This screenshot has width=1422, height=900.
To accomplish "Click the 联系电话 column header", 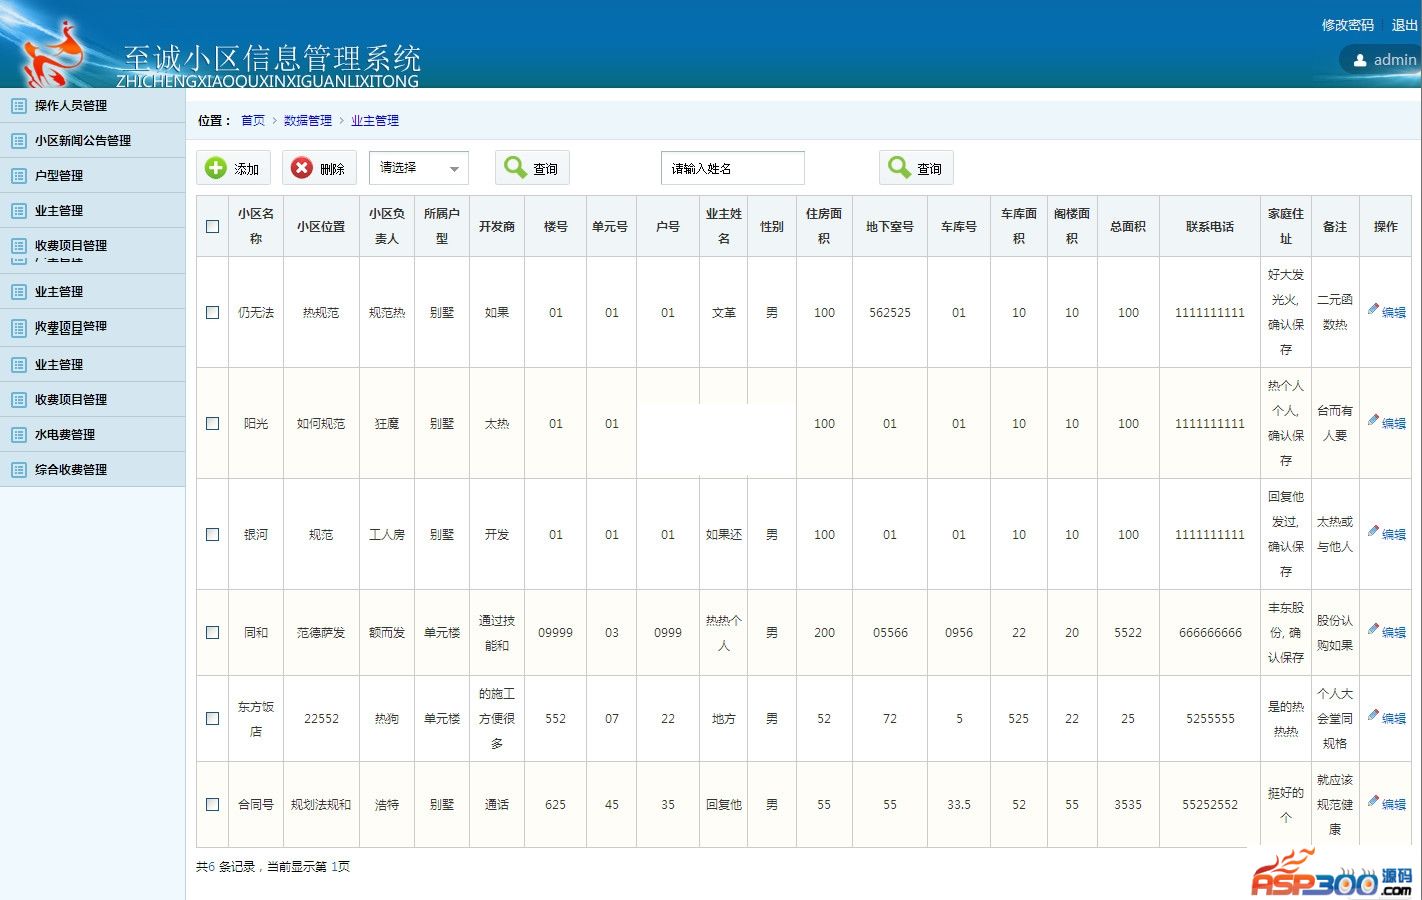I will point(1210,226).
